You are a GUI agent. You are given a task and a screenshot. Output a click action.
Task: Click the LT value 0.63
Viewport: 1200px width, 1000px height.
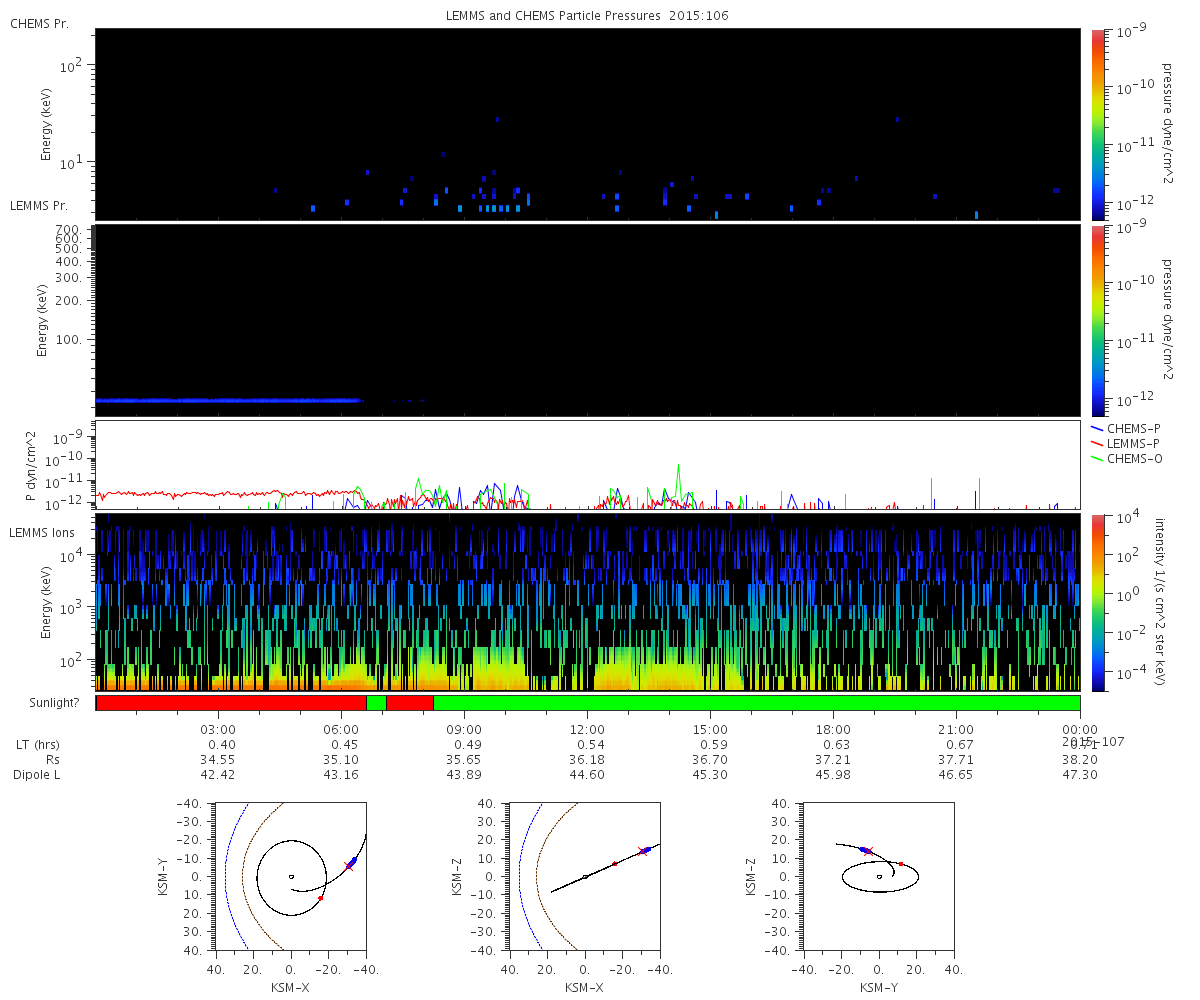point(836,745)
